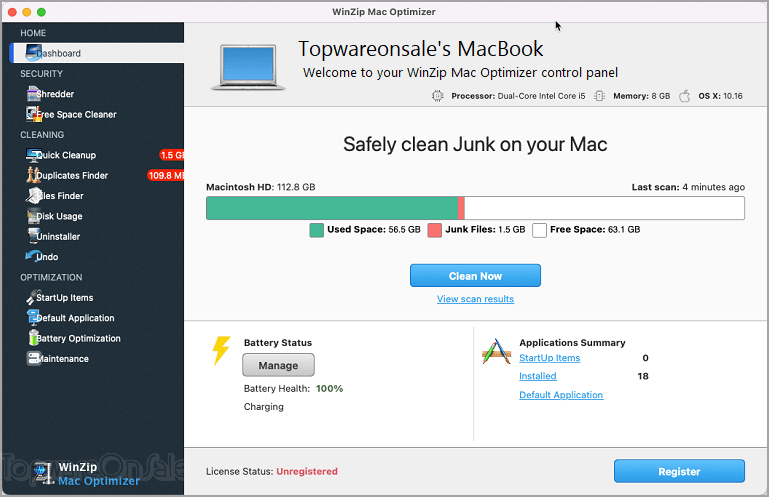
Task: Click the Maintenance icon
Action: 33,358
